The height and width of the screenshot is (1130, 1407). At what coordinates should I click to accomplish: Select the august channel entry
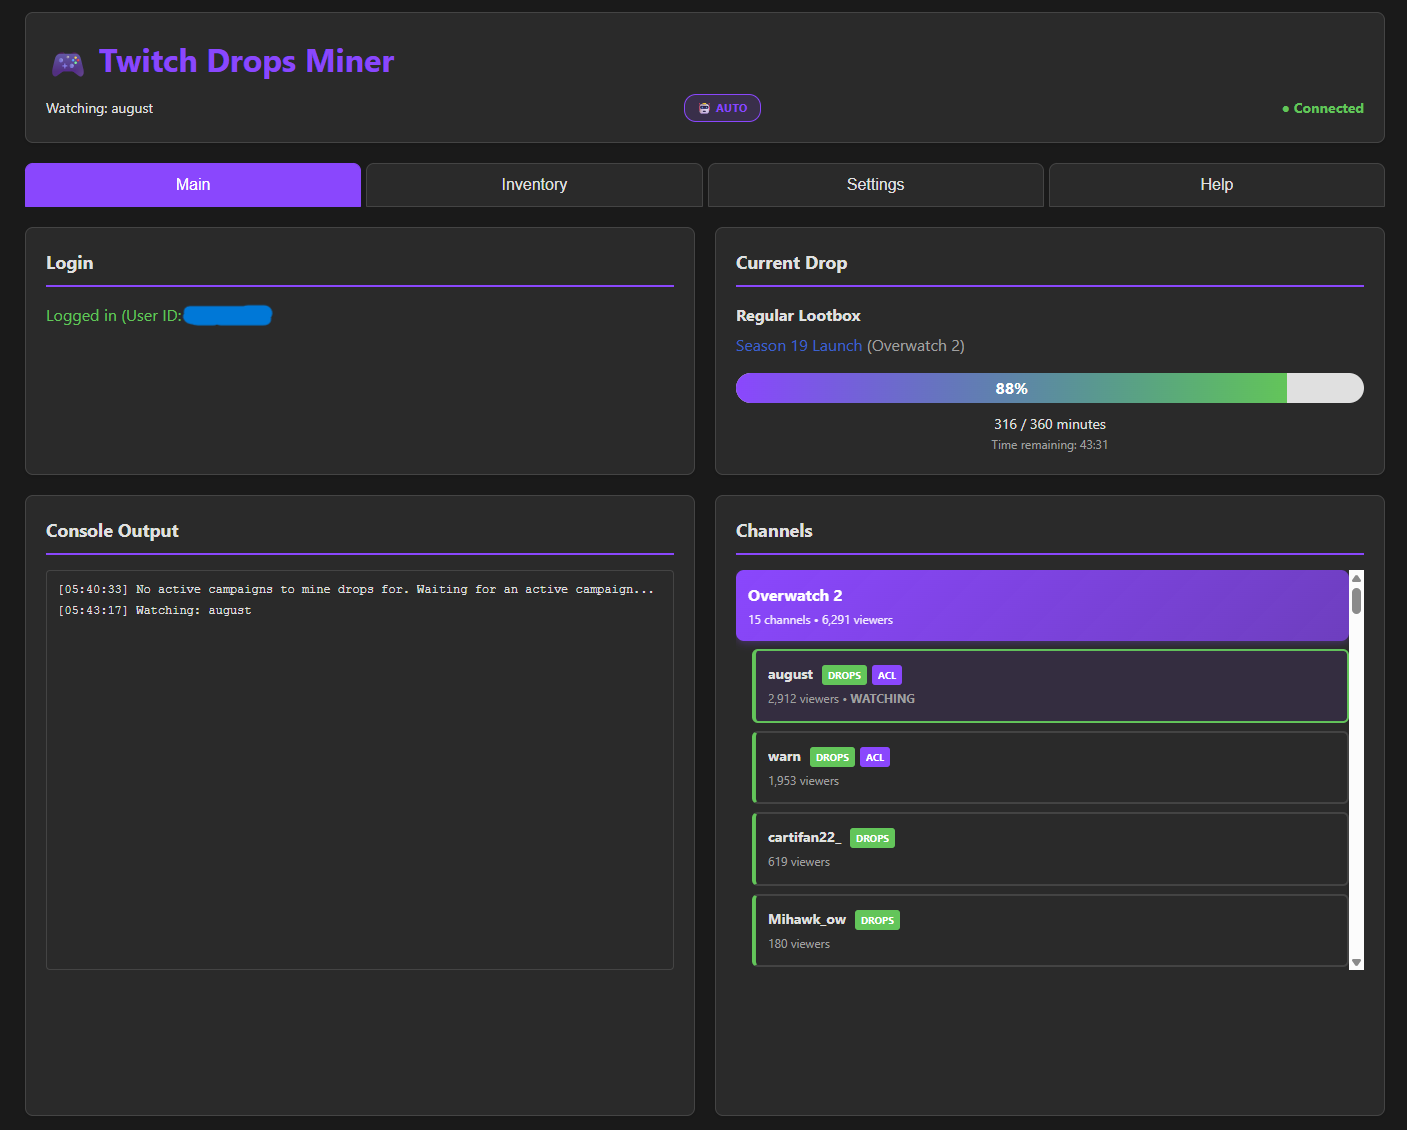[x=1050, y=686]
